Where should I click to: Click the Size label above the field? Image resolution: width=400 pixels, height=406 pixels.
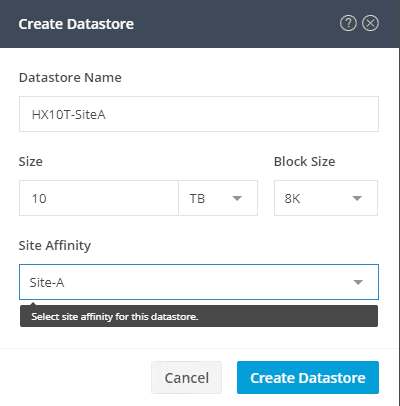31,161
